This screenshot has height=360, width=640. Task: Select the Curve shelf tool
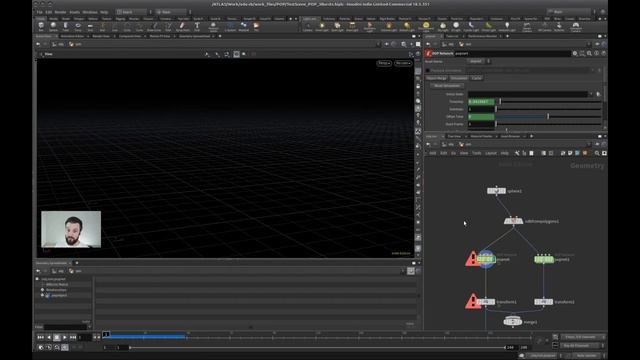tap(139, 27)
